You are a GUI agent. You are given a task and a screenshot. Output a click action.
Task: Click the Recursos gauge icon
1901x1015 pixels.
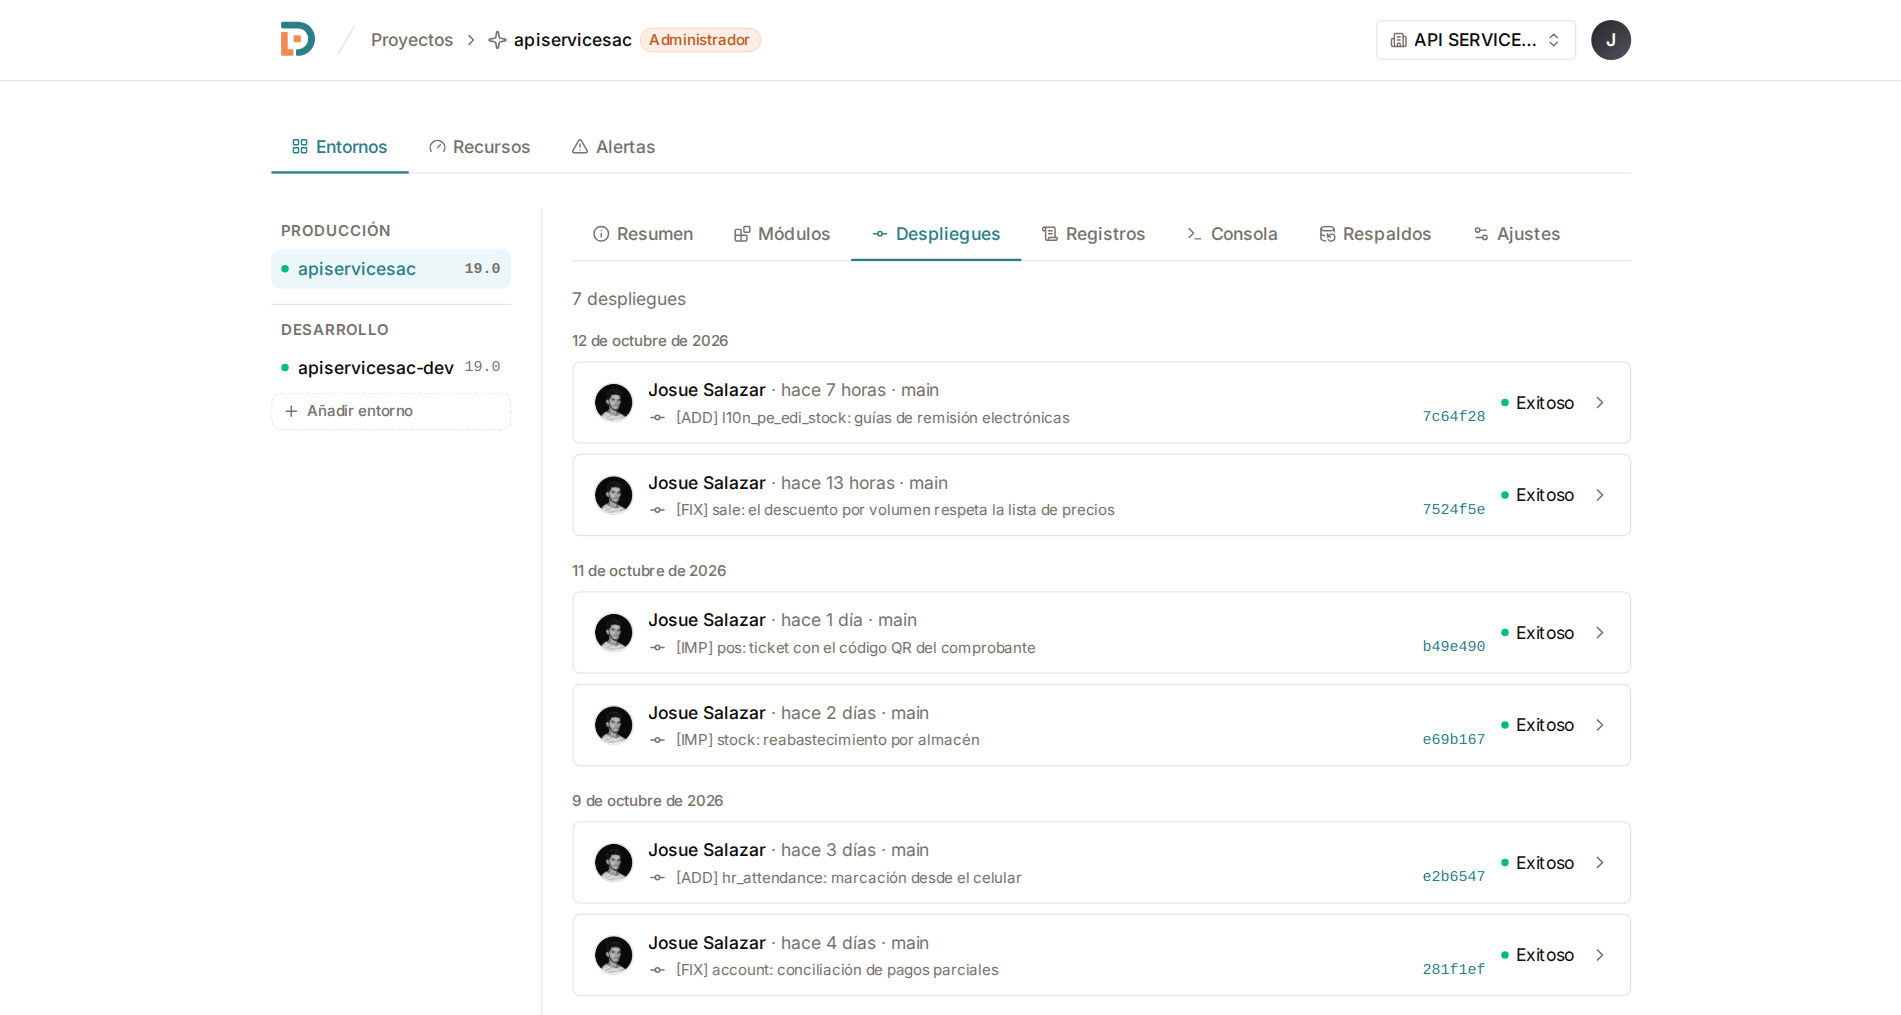(437, 147)
